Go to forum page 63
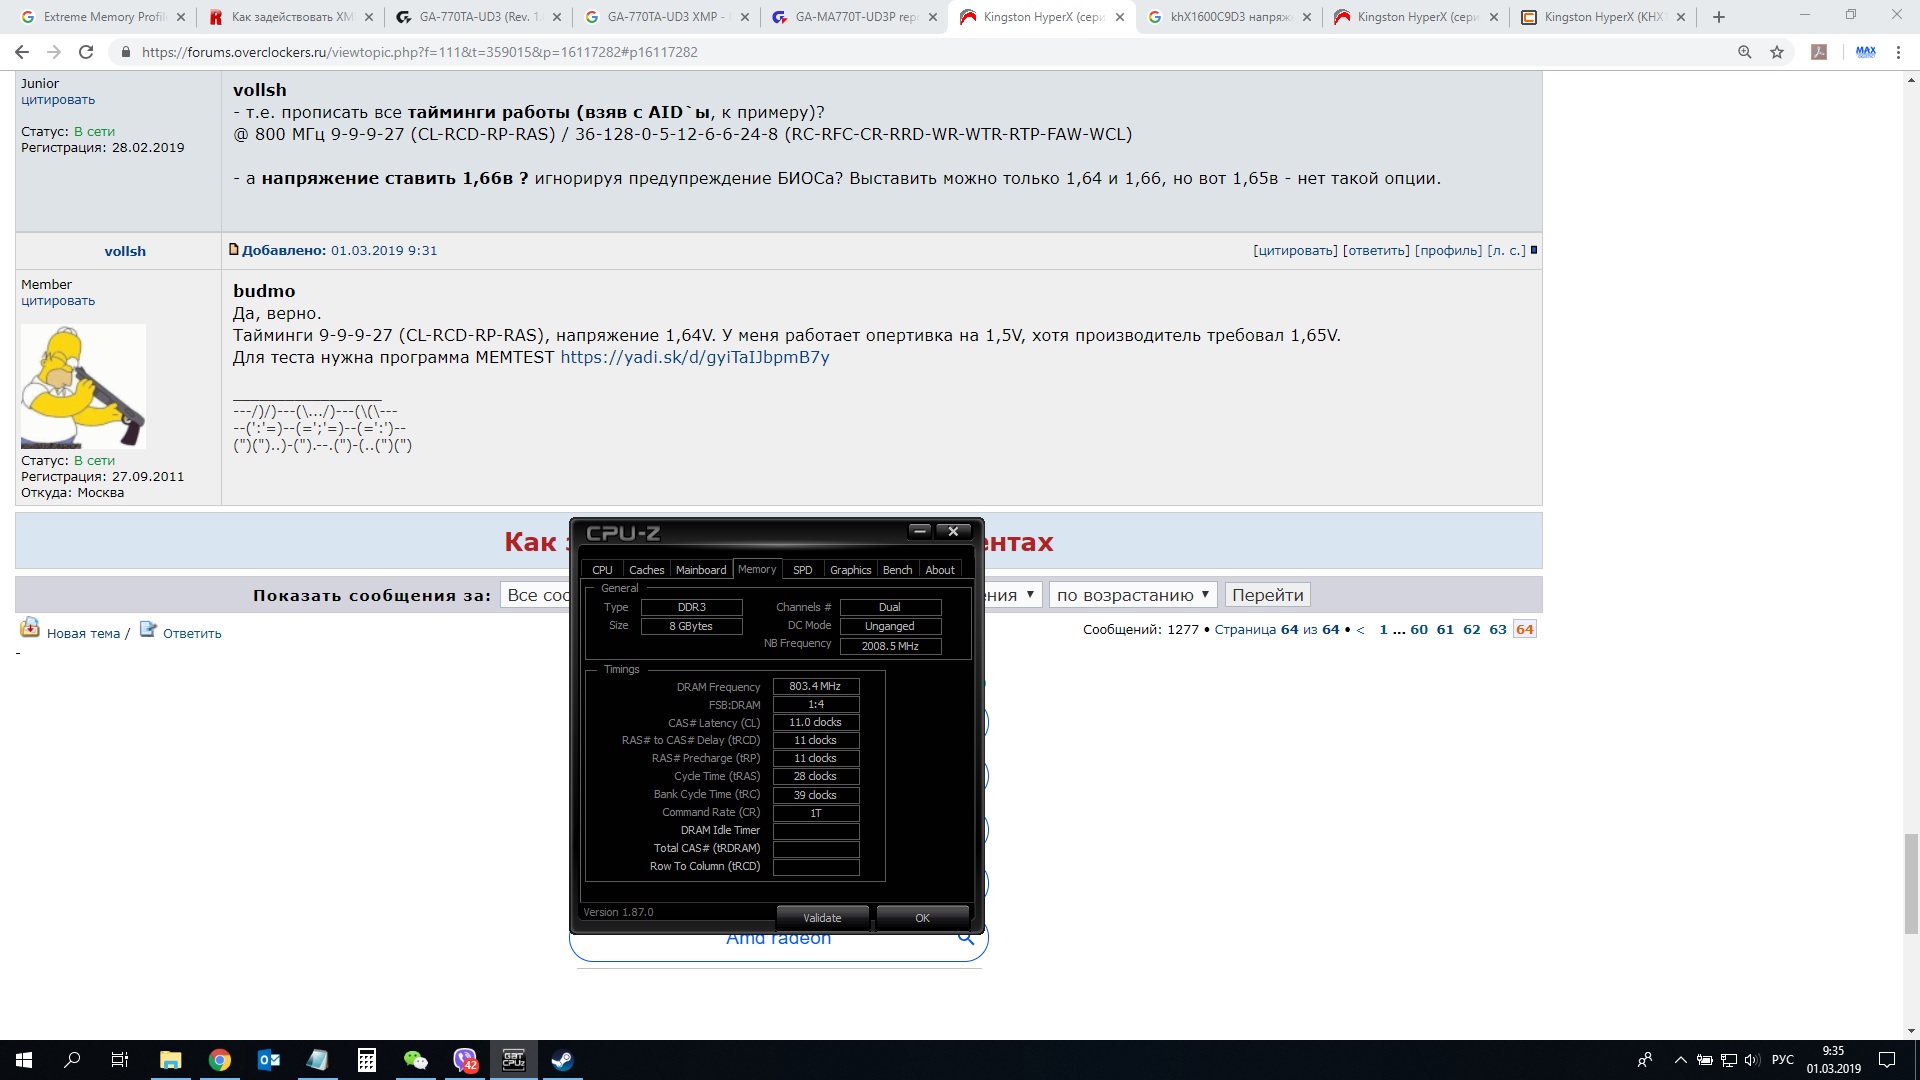The width and height of the screenshot is (1920, 1080). pyautogui.click(x=1497, y=629)
